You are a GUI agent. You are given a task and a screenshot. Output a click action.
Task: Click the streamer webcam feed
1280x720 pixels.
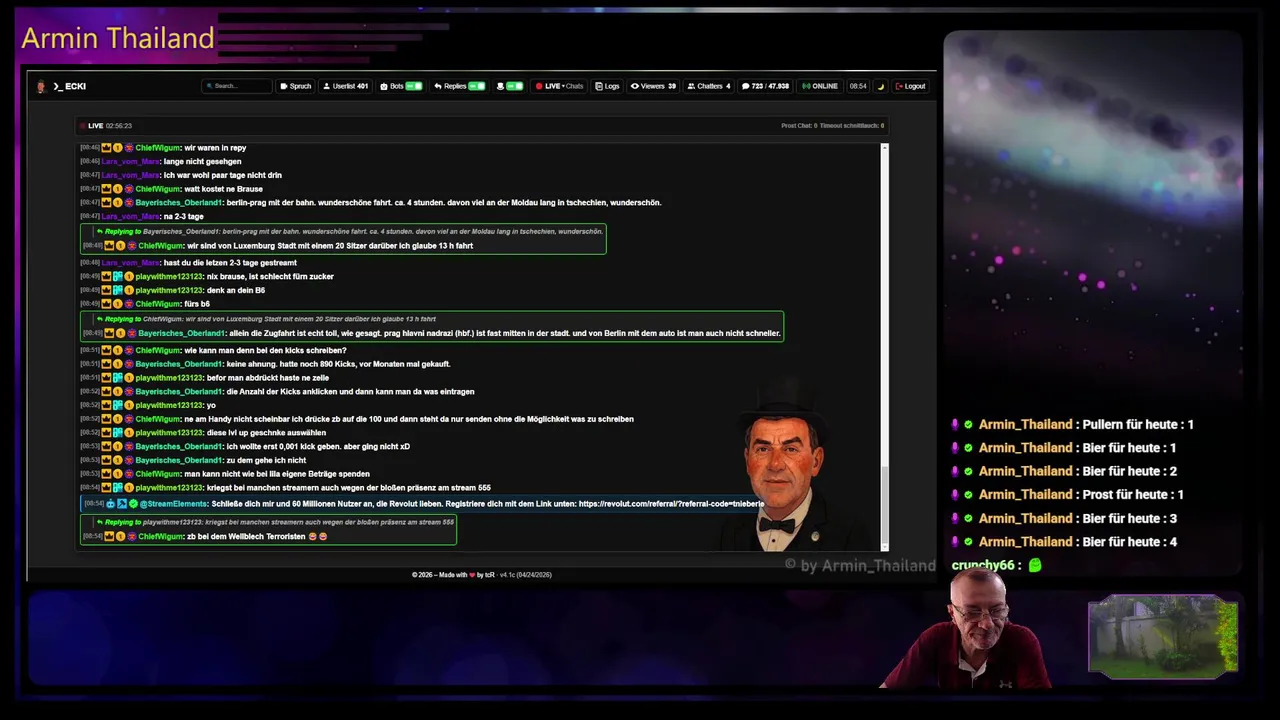pos(972,630)
